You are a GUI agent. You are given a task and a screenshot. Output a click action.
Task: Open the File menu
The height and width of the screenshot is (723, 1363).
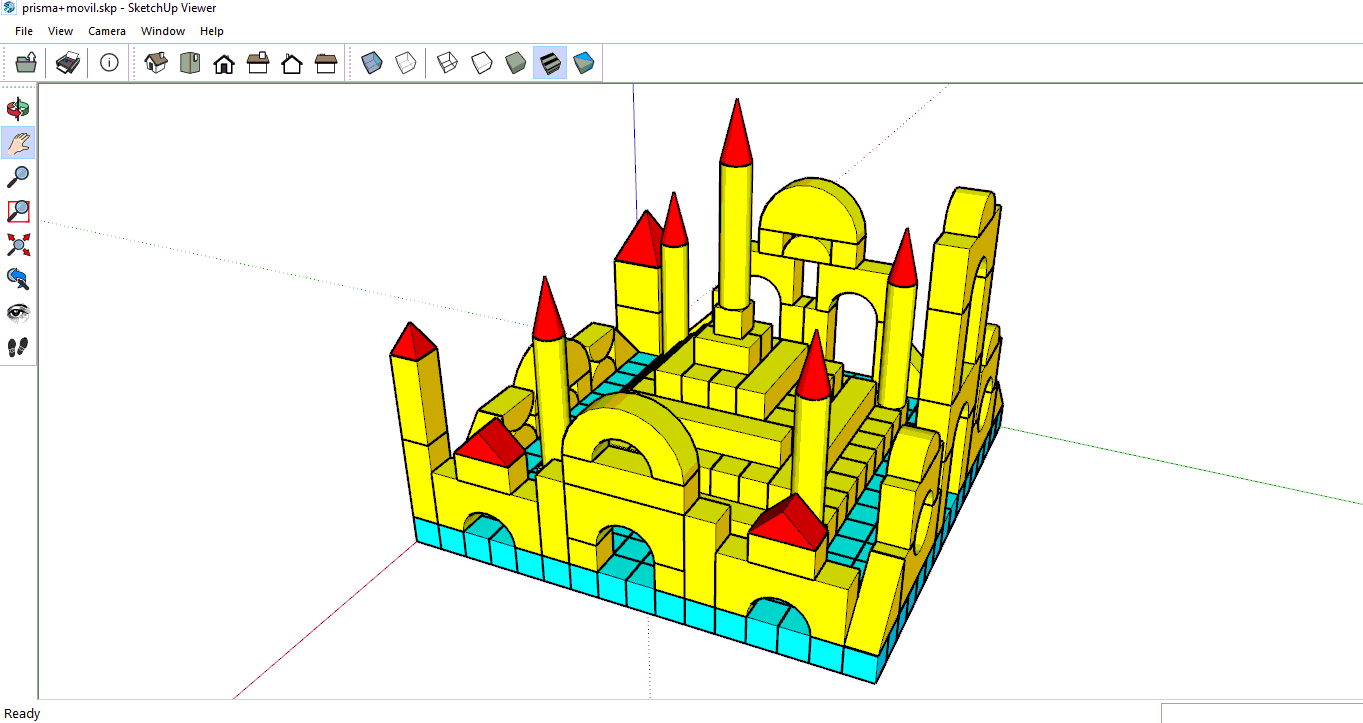[x=24, y=31]
